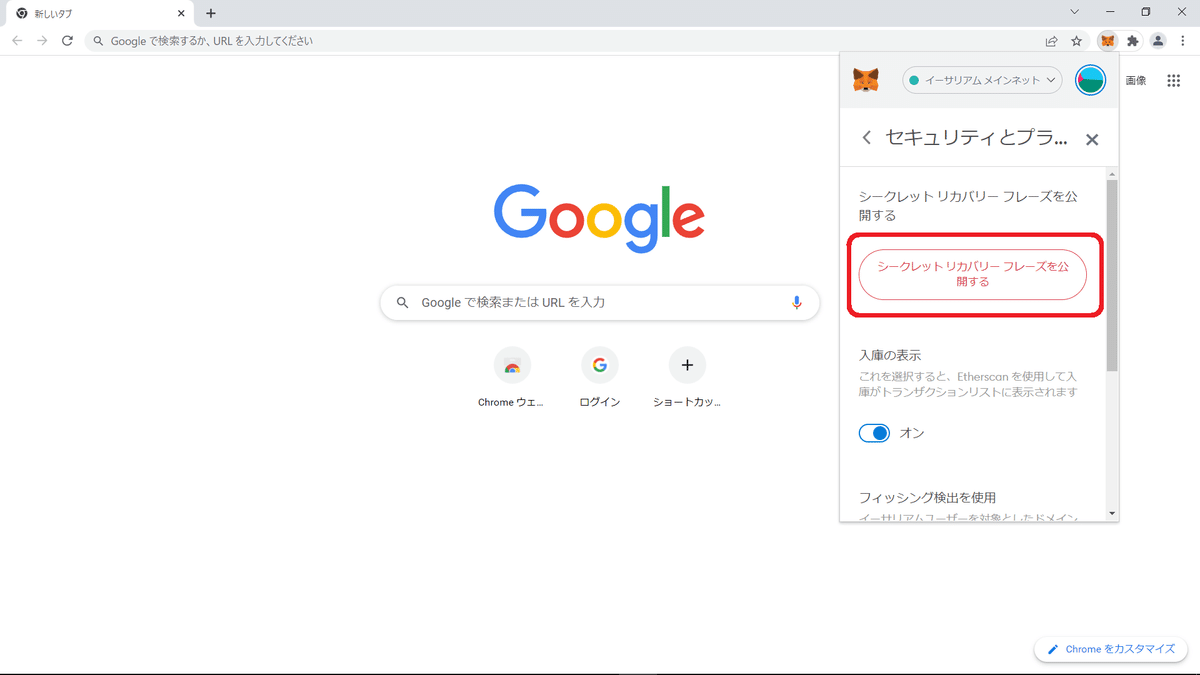Go back using the browser back arrow
Viewport: 1200px width, 675px height.
tap(17, 41)
